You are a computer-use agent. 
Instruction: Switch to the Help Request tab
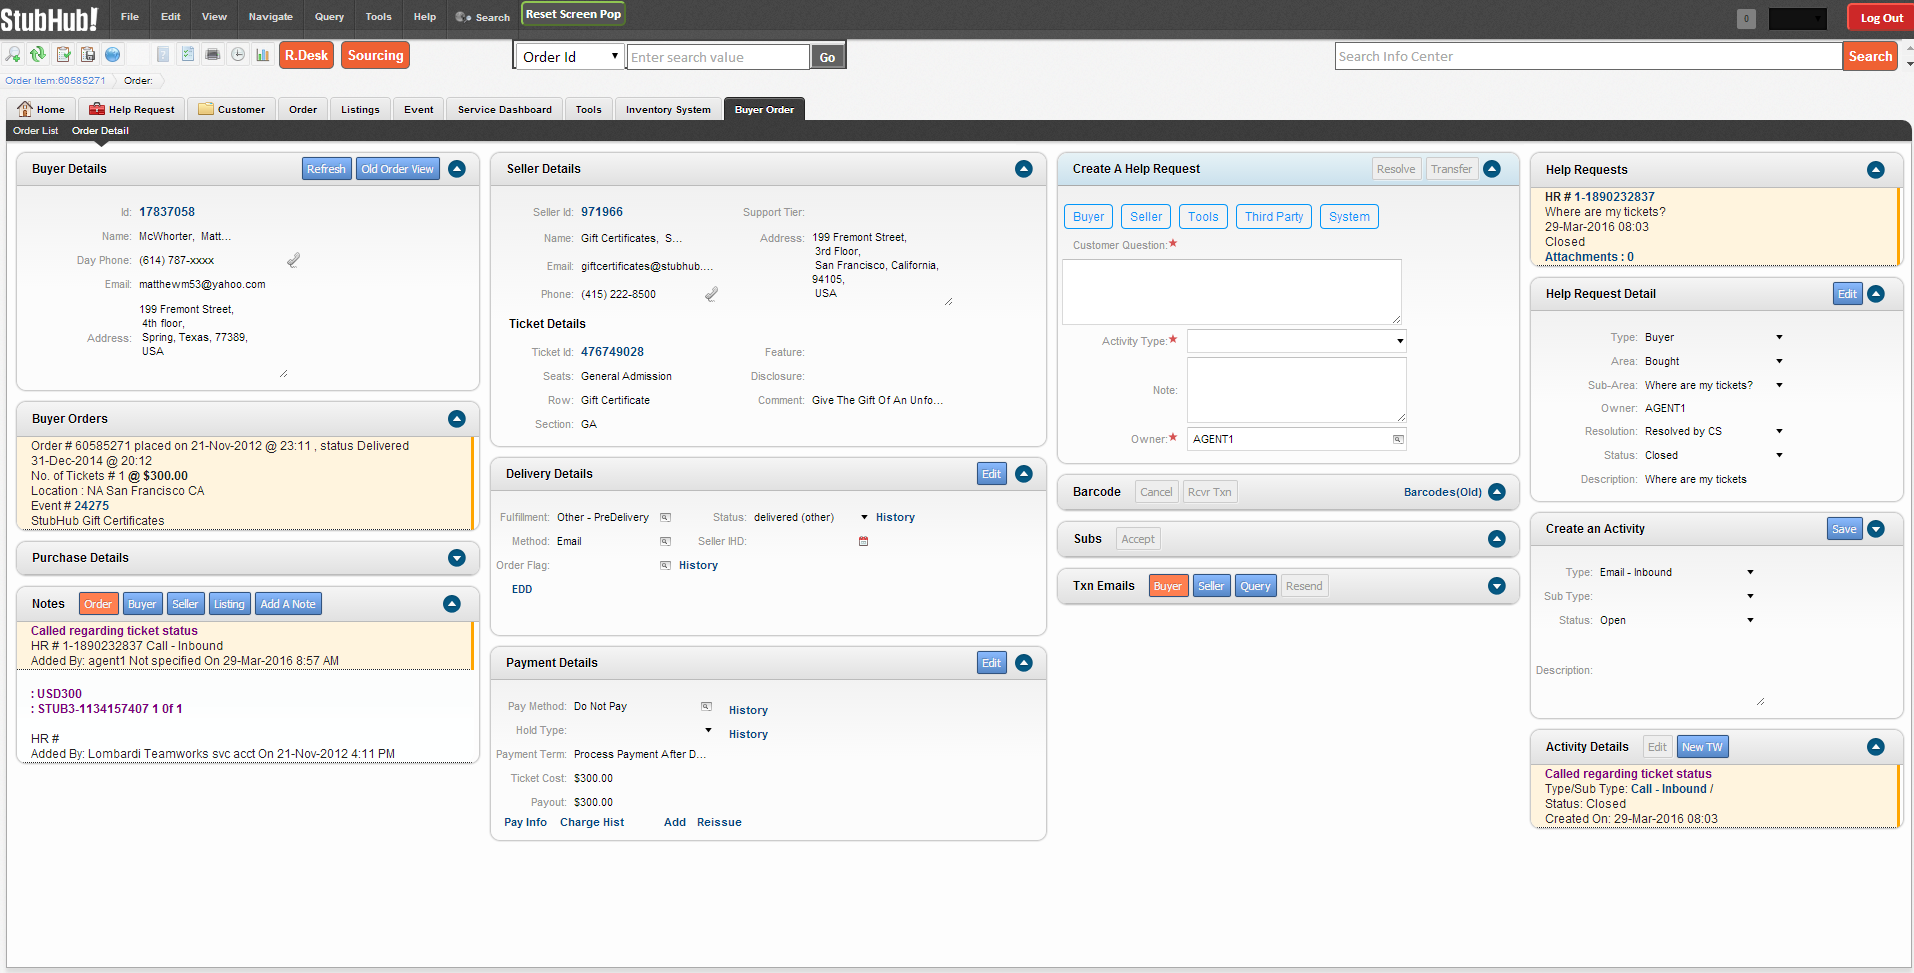pyautogui.click(x=132, y=109)
